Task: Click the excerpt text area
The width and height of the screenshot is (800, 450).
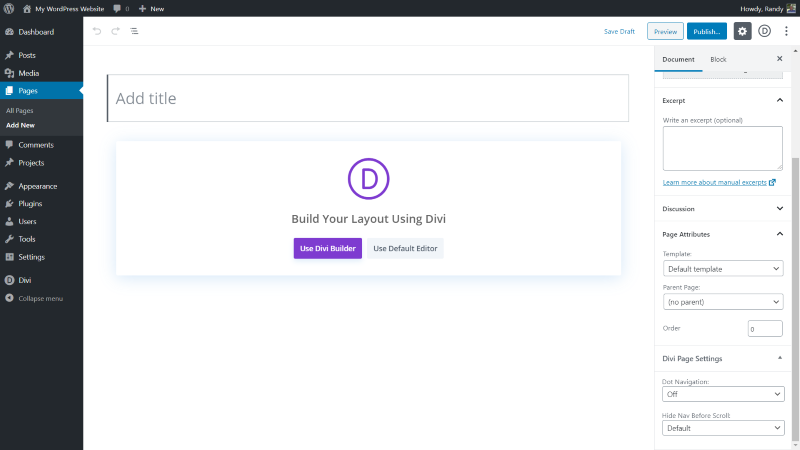Action: 722,148
